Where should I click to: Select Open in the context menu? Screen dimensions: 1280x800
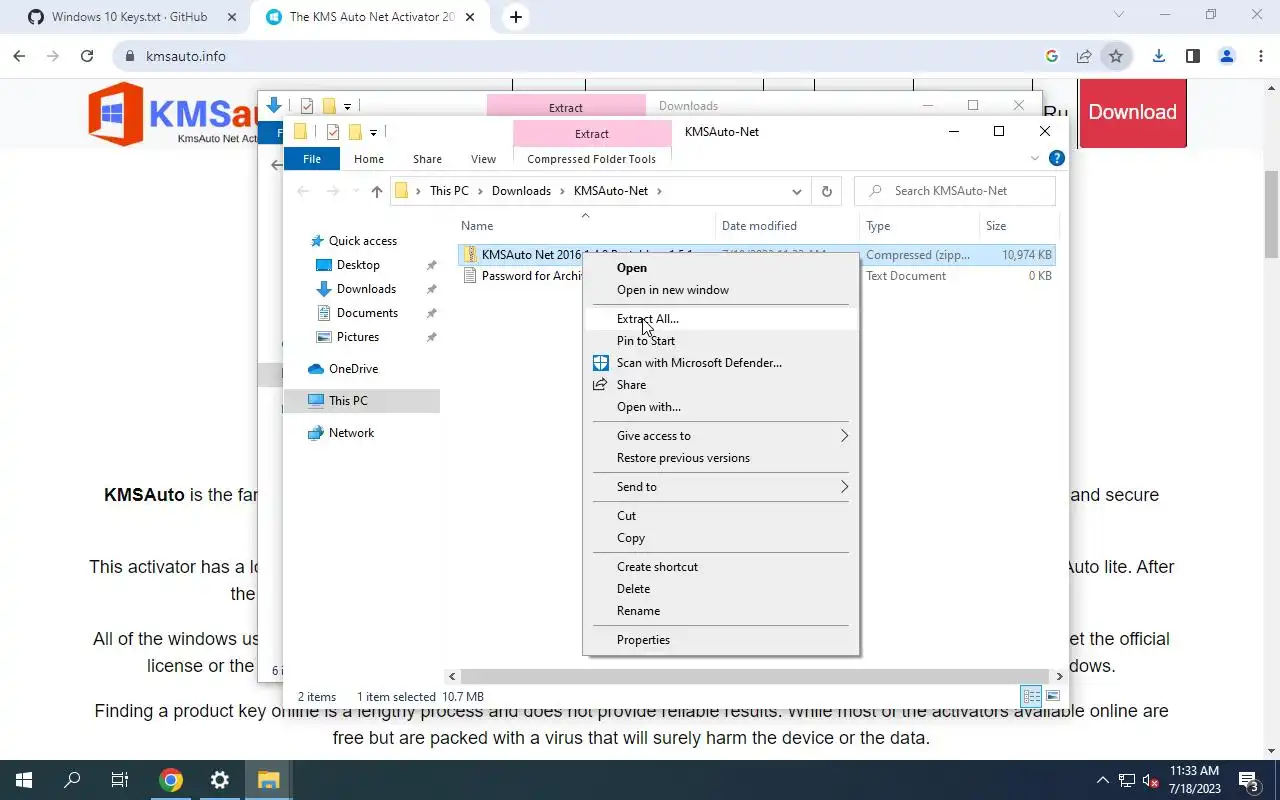click(631, 267)
